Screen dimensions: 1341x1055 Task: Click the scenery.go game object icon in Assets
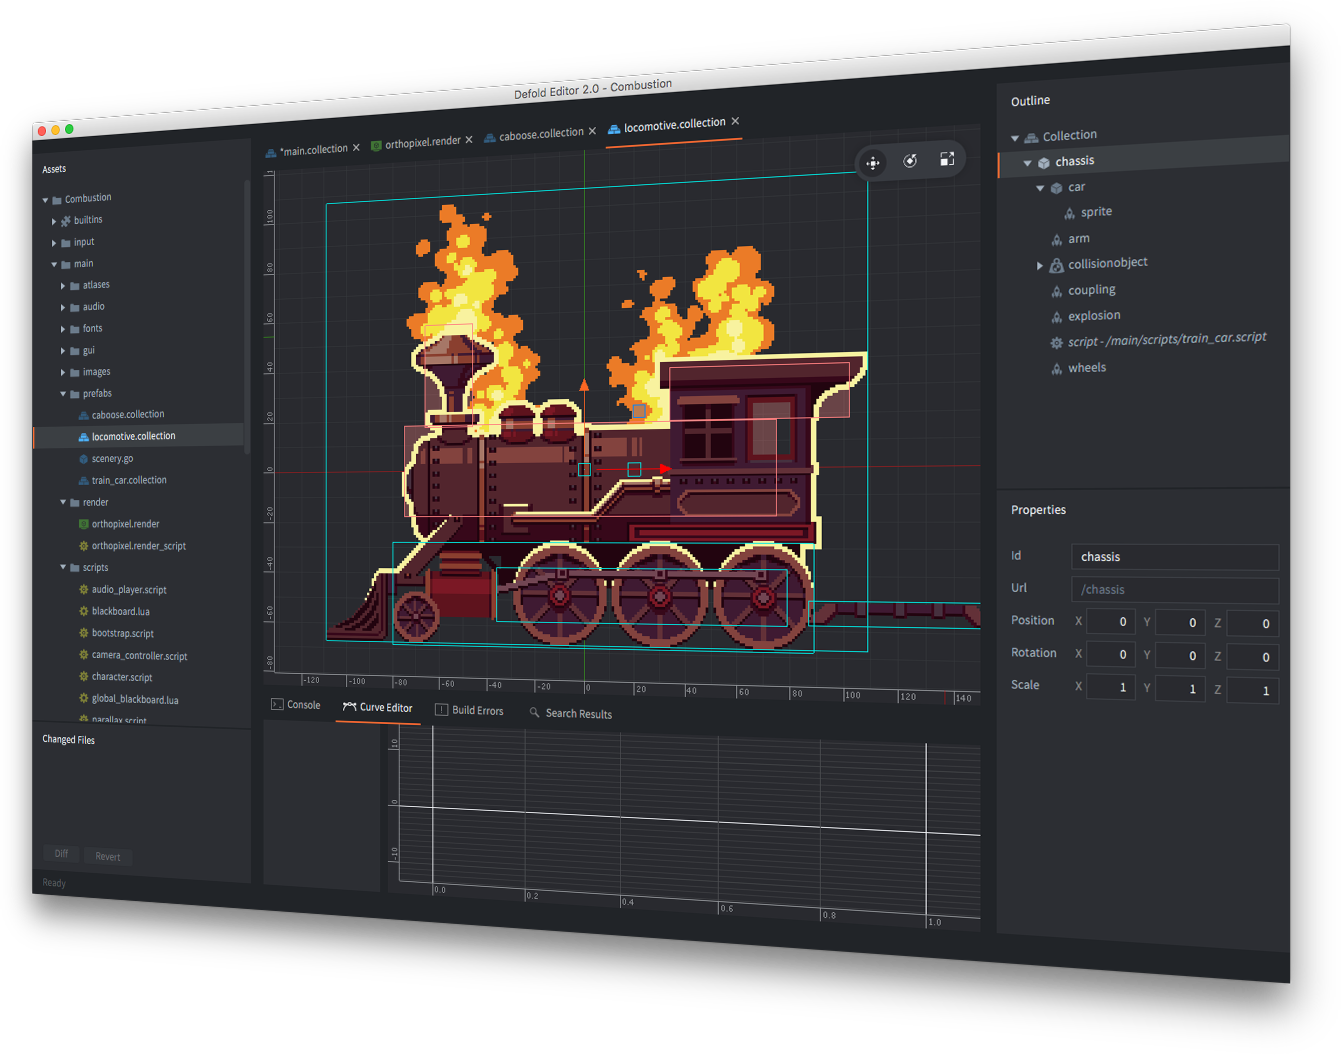(x=83, y=458)
